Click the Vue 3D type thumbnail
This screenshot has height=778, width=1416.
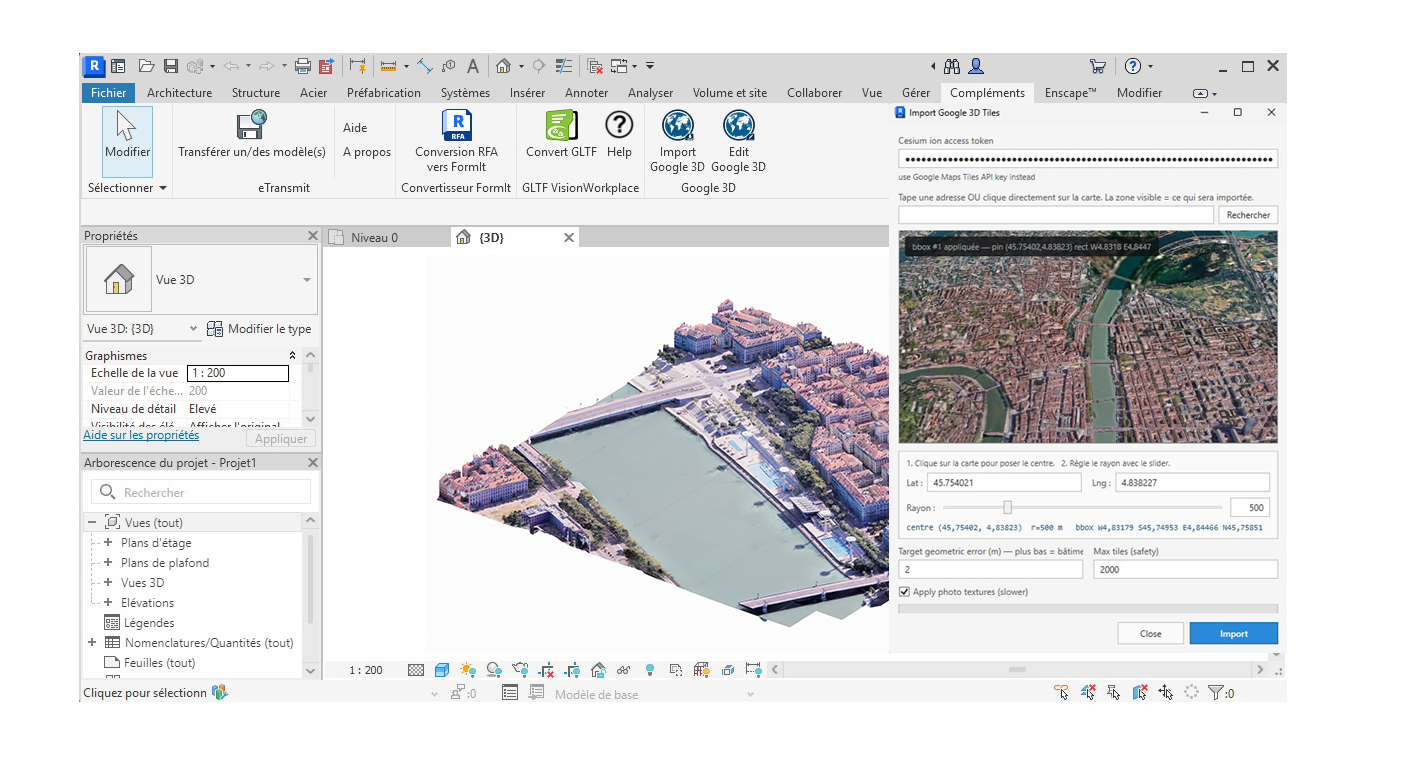pyautogui.click(x=119, y=280)
